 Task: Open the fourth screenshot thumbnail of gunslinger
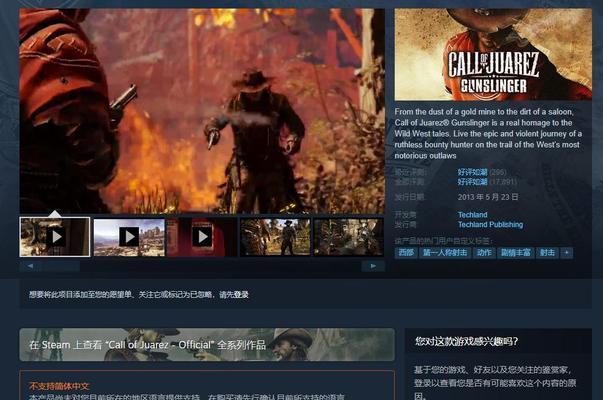click(x=275, y=237)
